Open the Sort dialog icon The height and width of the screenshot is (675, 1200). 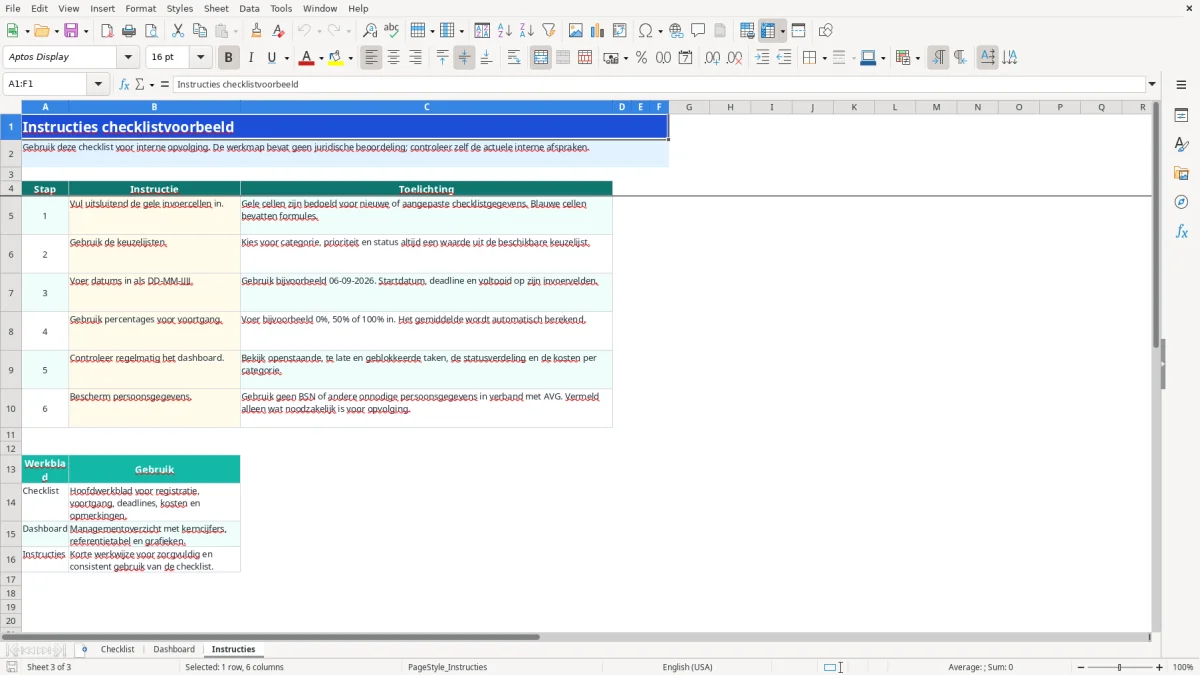point(482,31)
